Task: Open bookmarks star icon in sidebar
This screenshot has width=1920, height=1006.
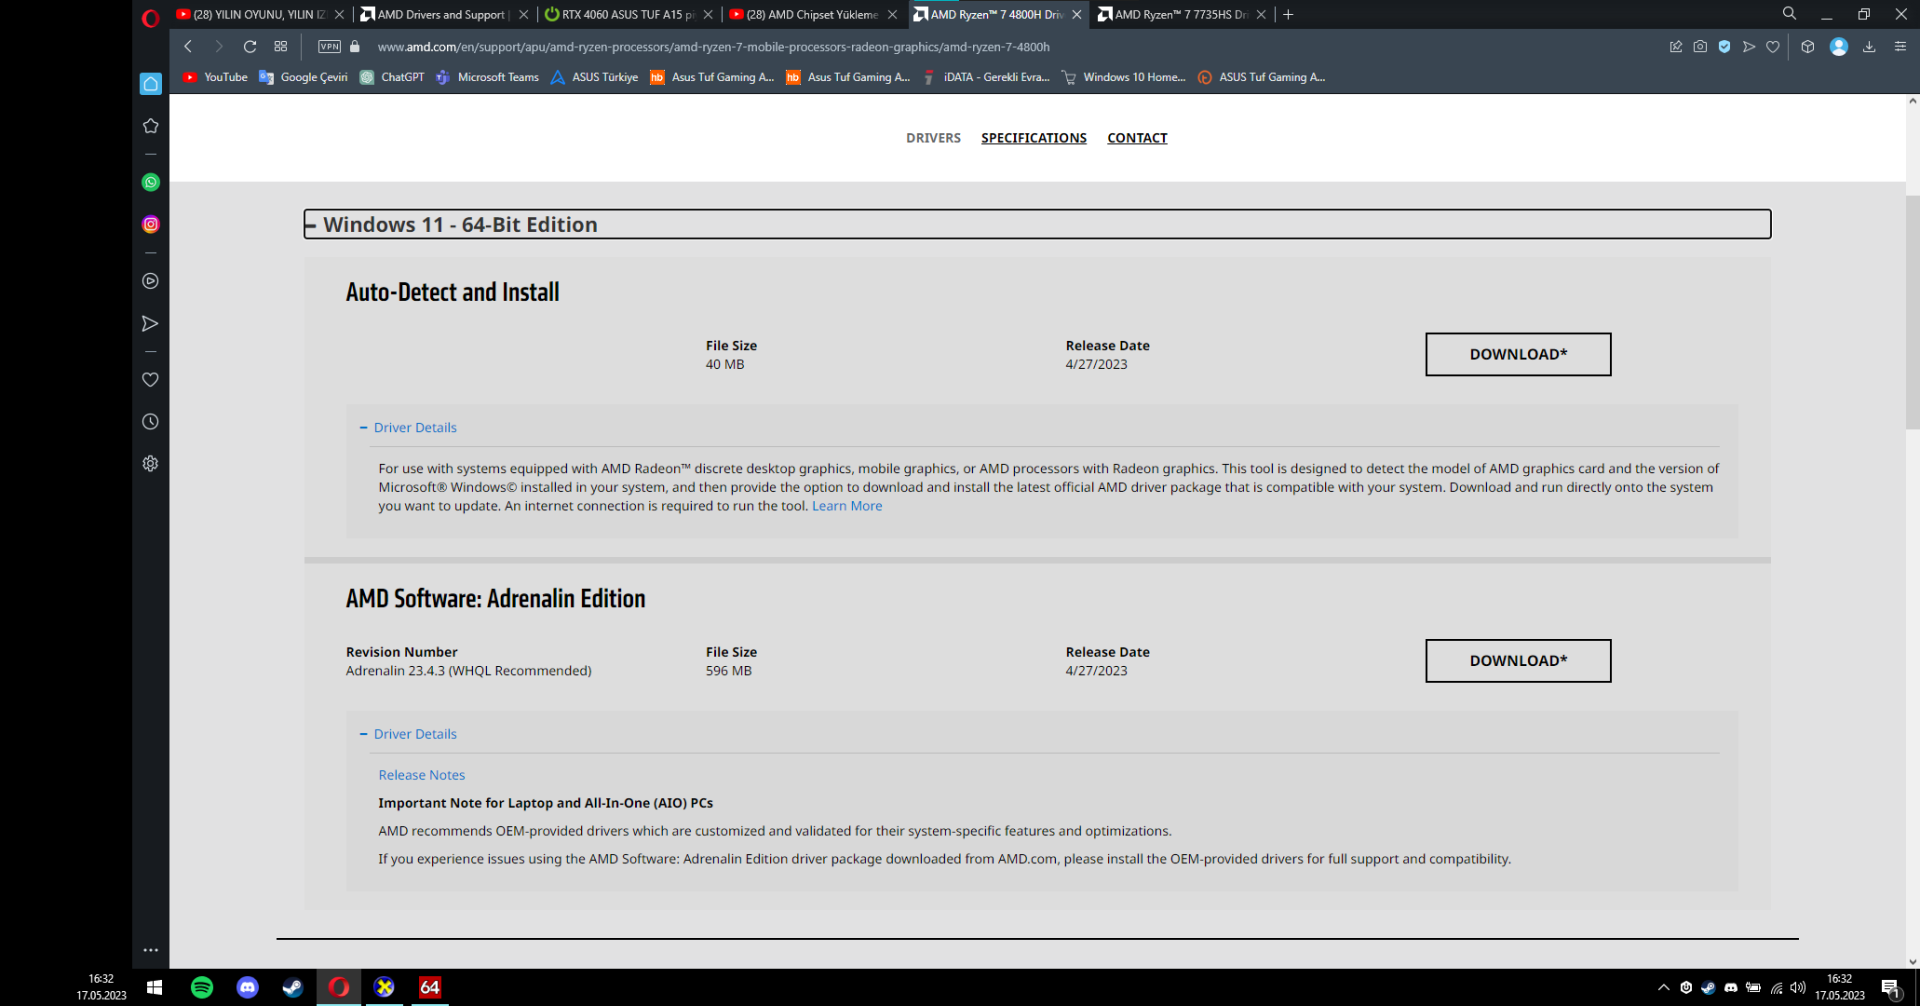Action: pyautogui.click(x=151, y=126)
